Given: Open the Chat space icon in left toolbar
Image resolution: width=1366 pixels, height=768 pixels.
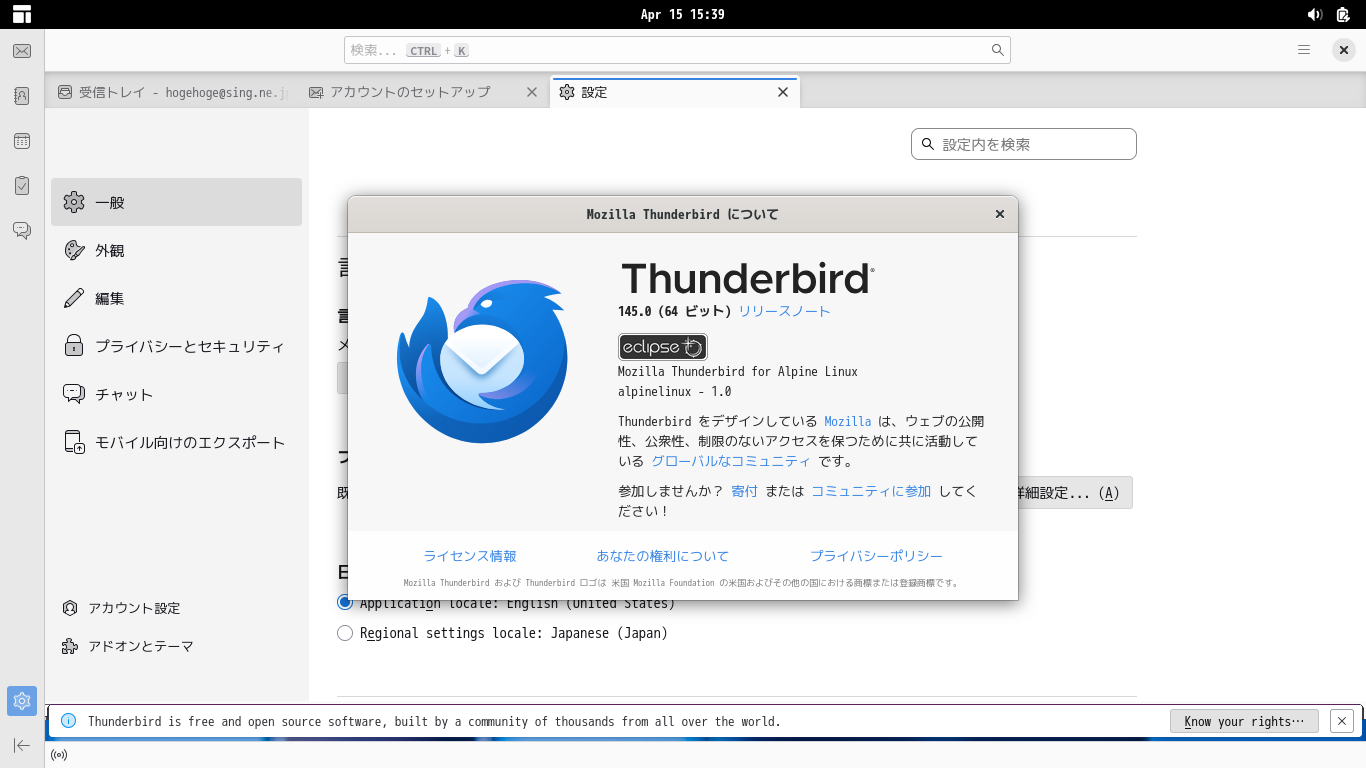Looking at the screenshot, I should tap(22, 231).
